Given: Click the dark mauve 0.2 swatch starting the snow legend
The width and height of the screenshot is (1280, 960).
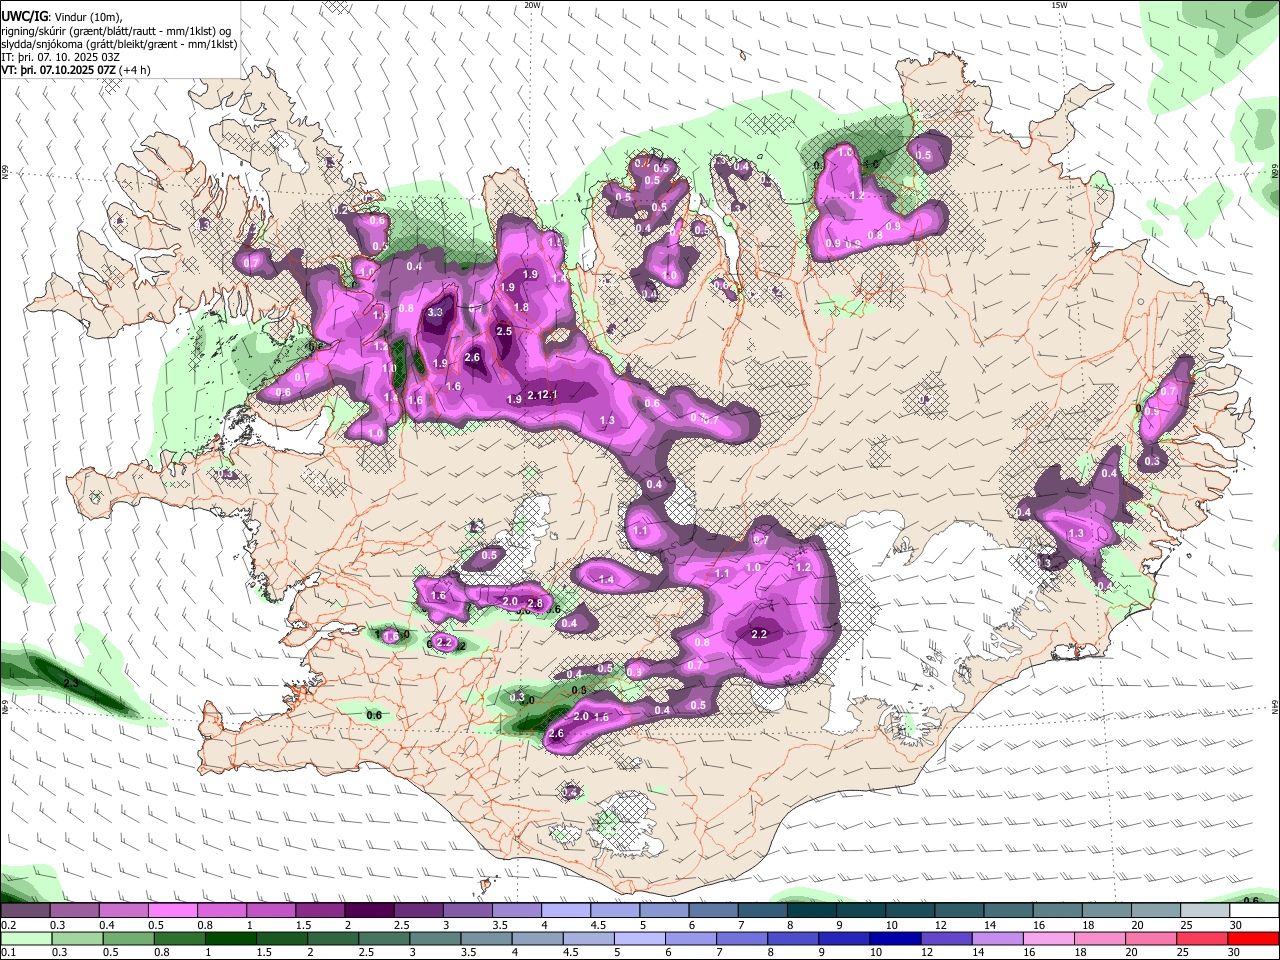Looking at the screenshot, I should click(x=25, y=911).
